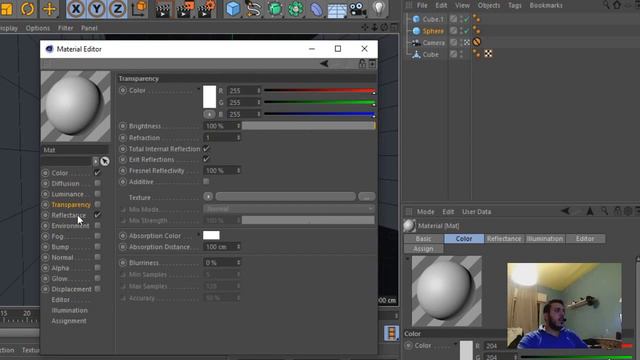Image resolution: width=640 pixels, height=360 pixels.
Task: Uncheck the Color channel checkbox
Action: coord(98,173)
